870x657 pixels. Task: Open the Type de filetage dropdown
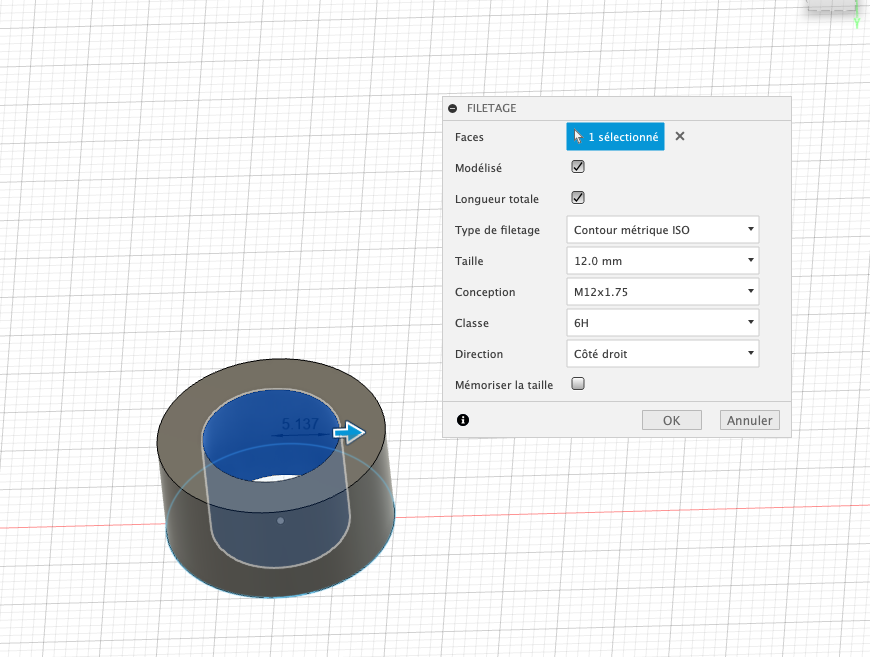[x=662, y=230]
